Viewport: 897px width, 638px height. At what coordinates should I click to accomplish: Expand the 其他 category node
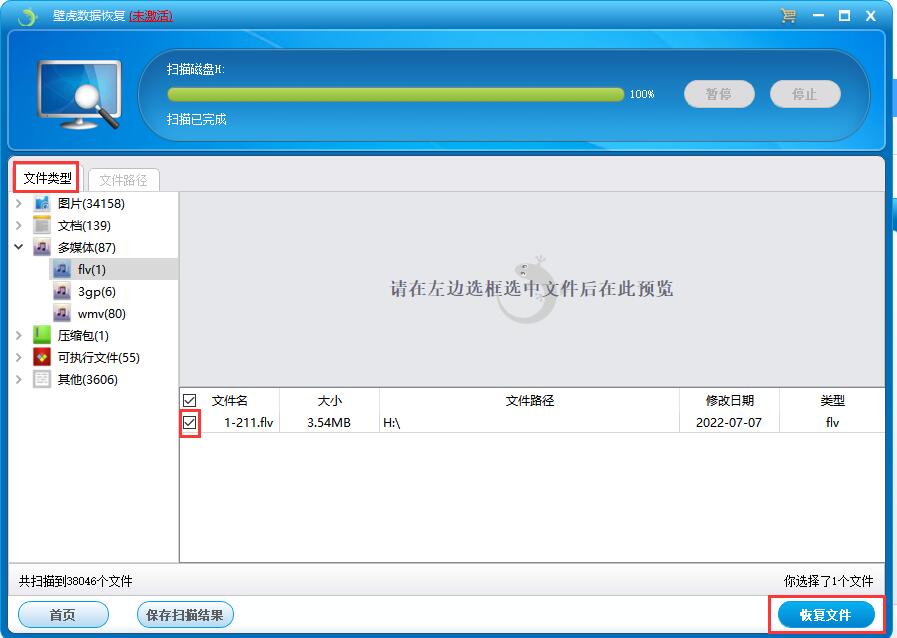(x=18, y=379)
